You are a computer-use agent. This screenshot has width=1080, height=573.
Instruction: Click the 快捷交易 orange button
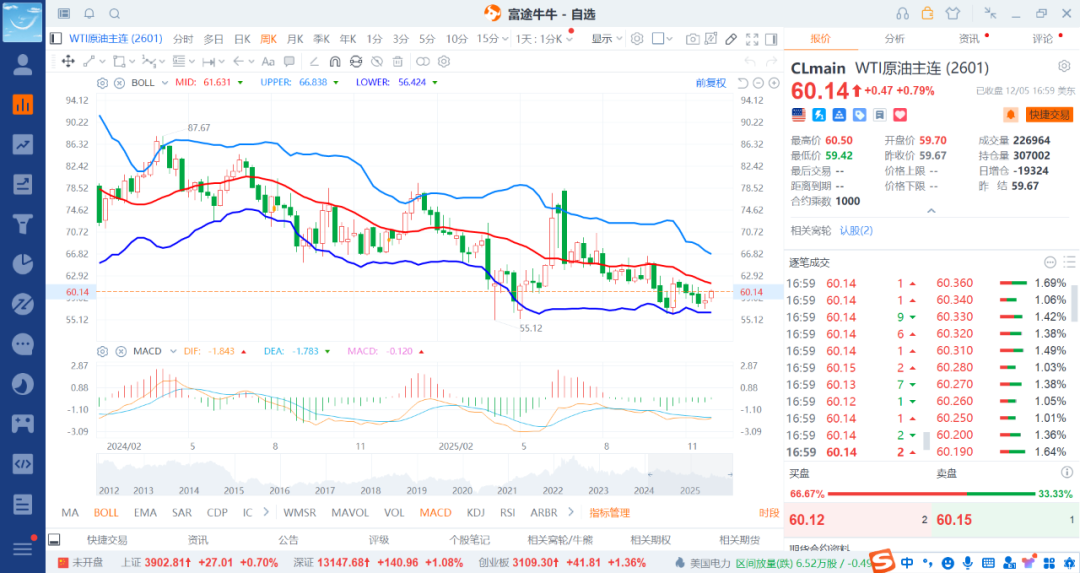1049,115
